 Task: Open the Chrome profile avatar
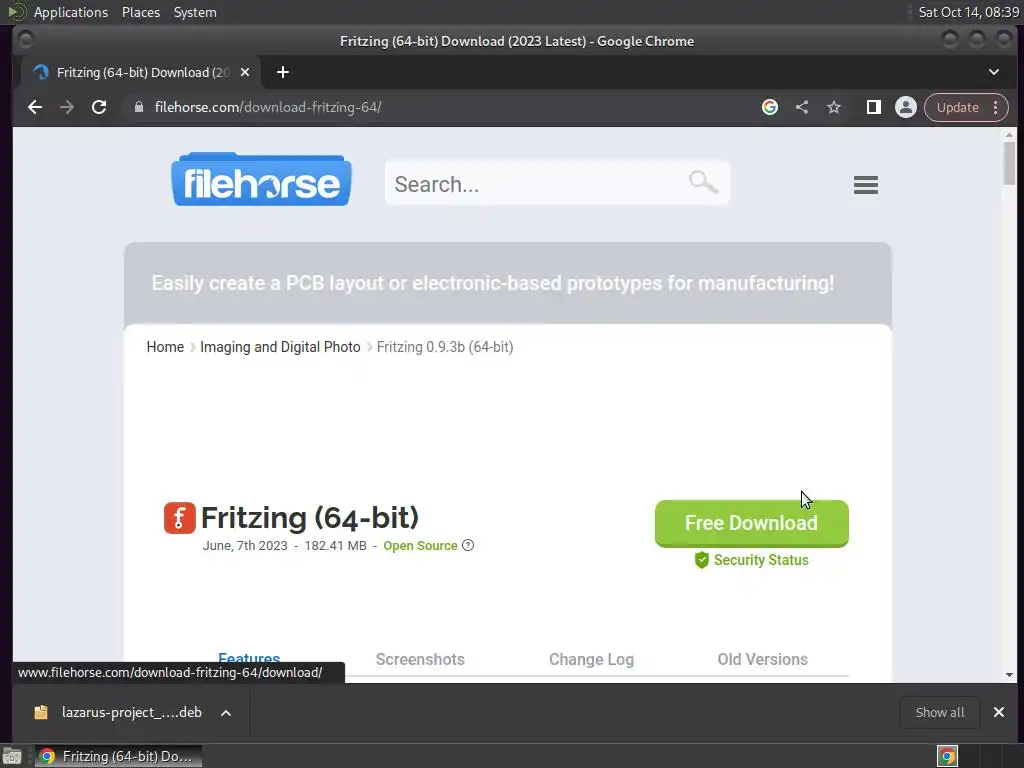coord(906,108)
